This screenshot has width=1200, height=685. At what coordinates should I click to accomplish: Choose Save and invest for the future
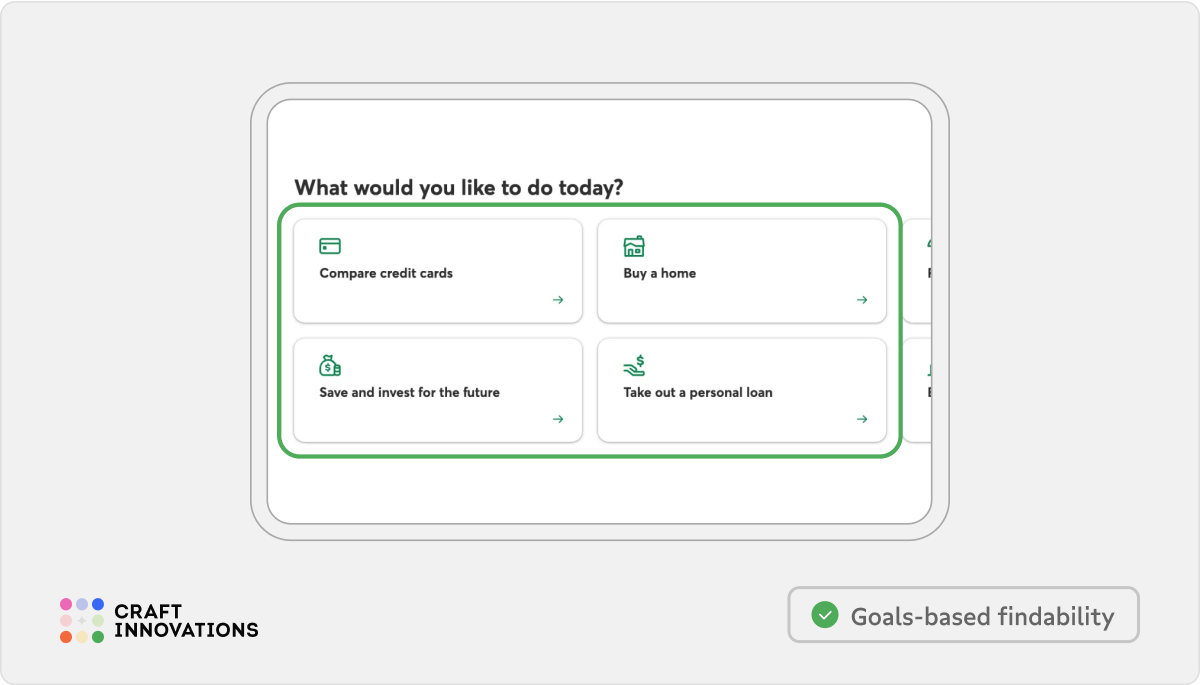[x=409, y=392]
